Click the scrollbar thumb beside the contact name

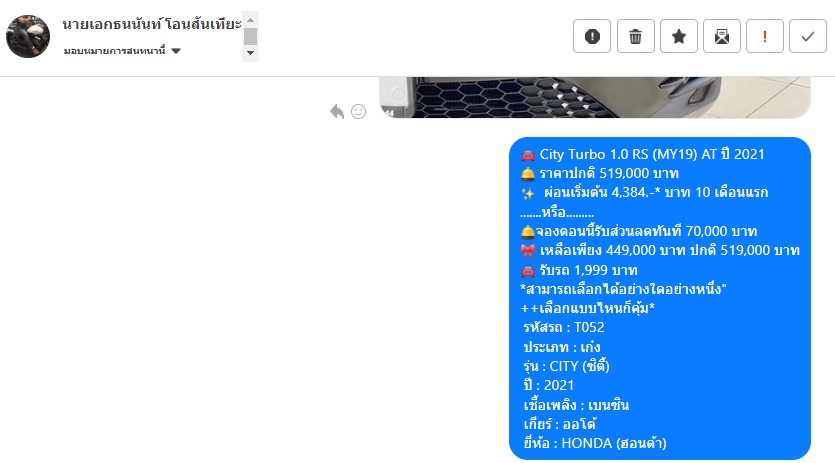pyautogui.click(x=250, y=36)
